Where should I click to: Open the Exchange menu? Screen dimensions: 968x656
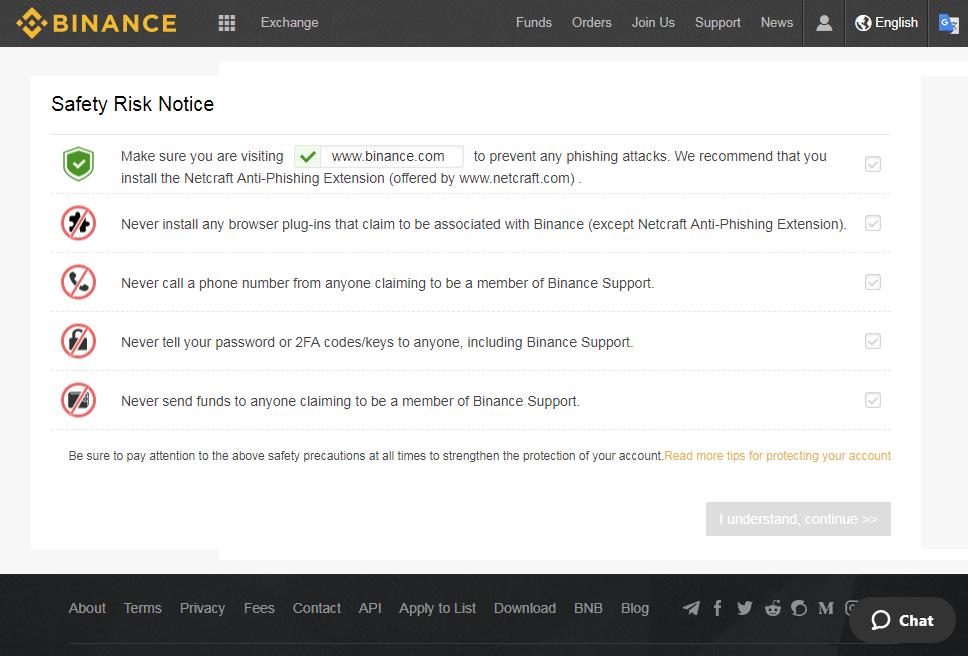(x=290, y=23)
